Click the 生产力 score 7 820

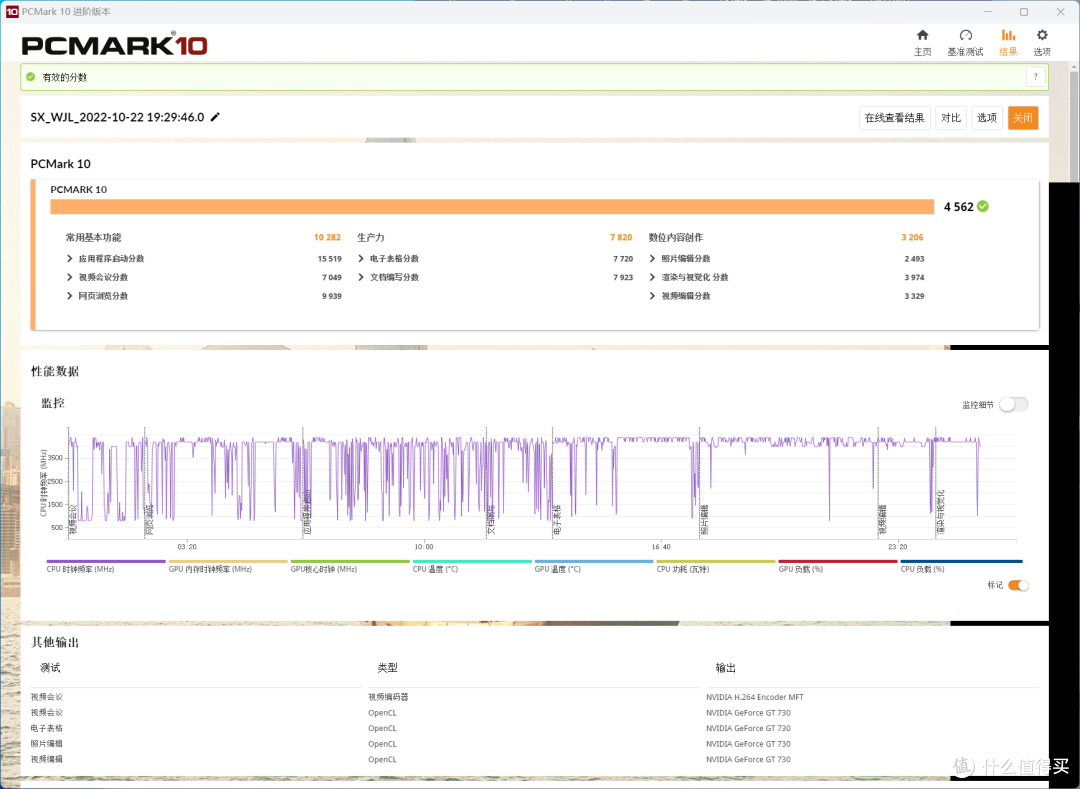pyautogui.click(x=621, y=238)
